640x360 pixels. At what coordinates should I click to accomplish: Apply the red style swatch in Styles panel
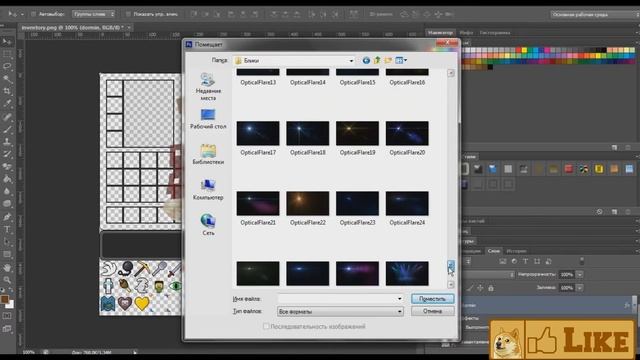coord(568,169)
